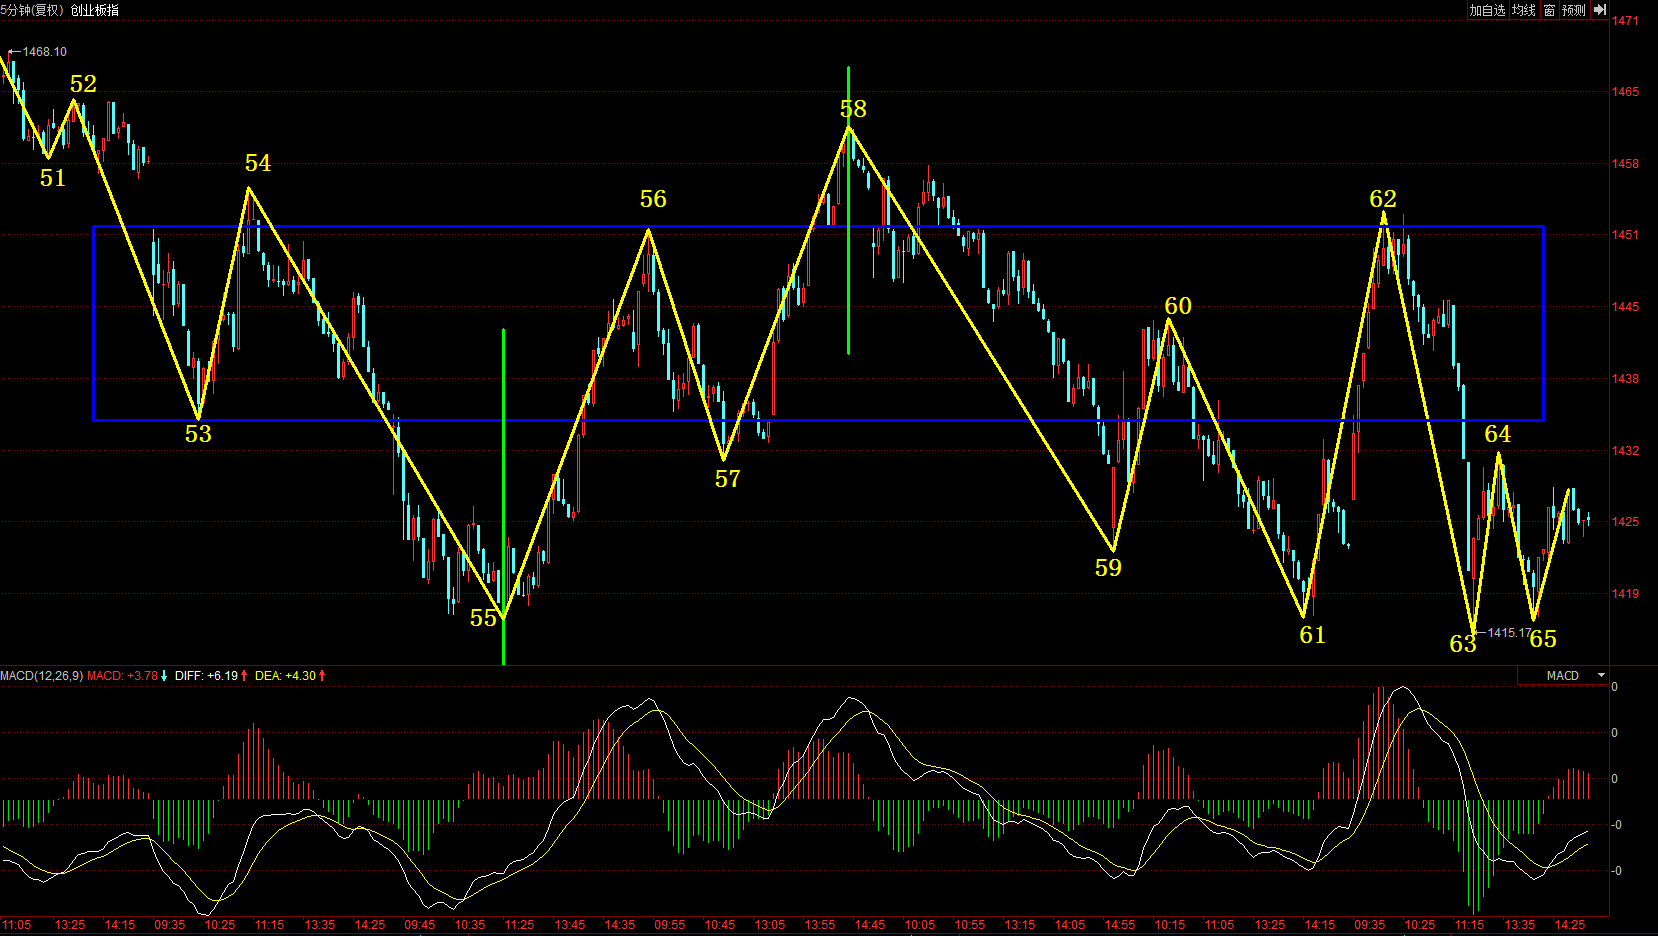
Task: Select wave label 62 on the chart
Action: (1383, 199)
